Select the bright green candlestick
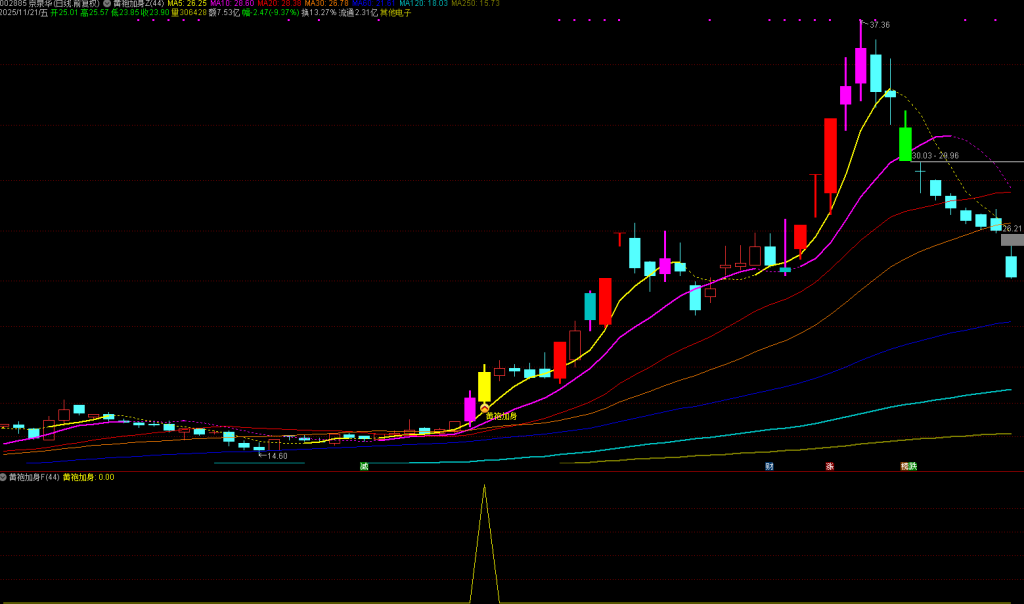 (905, 142)
